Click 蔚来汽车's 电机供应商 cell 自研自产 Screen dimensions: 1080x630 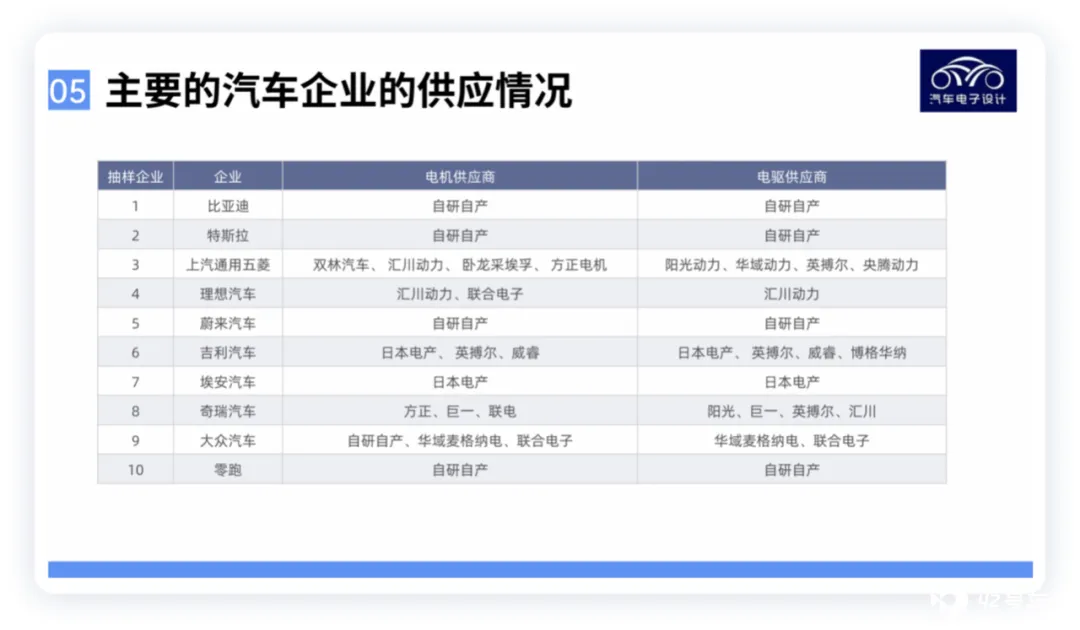460,323
